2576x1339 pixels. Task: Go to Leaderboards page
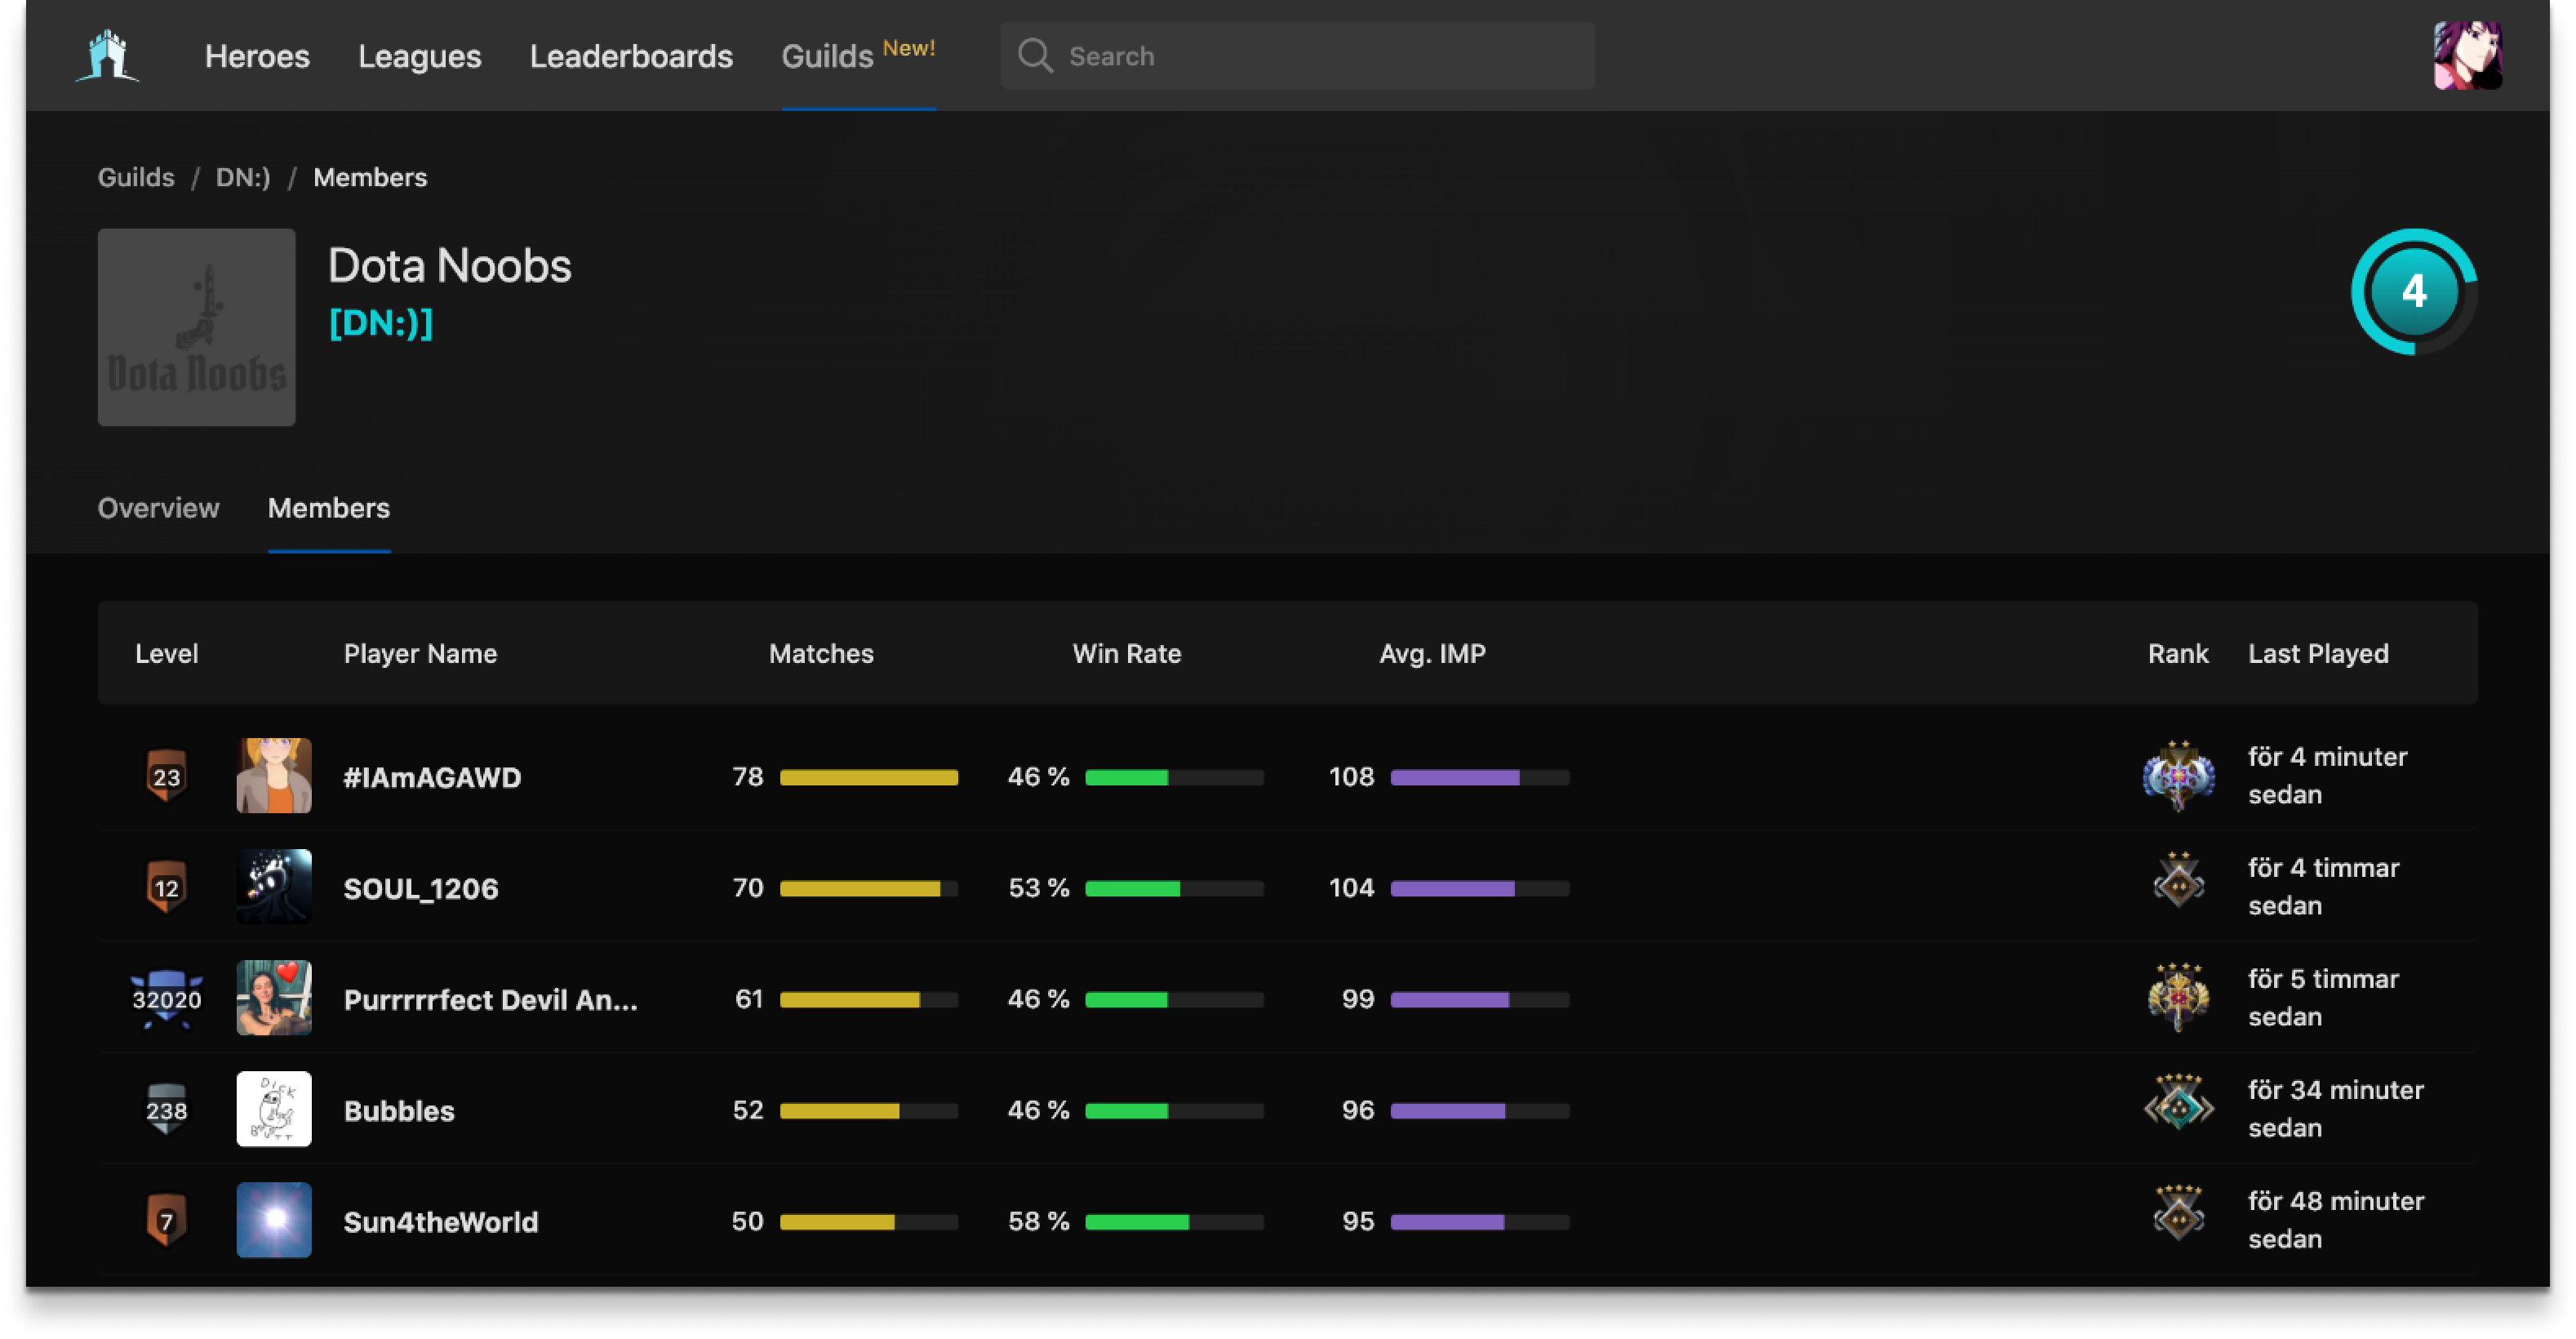pyautogui.click(x=631, y=56)
